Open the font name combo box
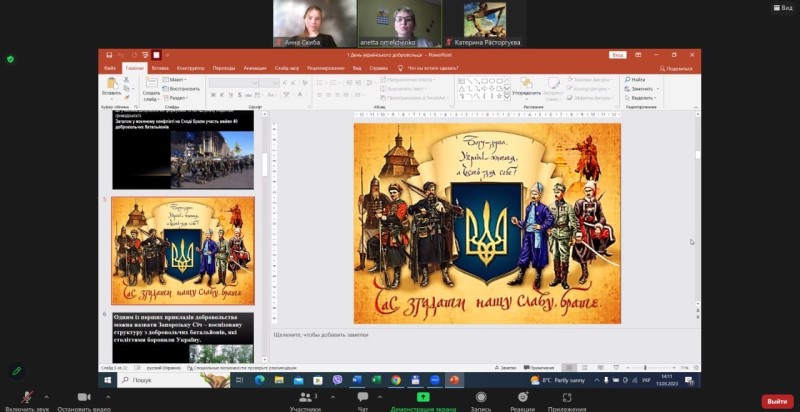The width and height of the screenshot is (800, 412). 233,83
